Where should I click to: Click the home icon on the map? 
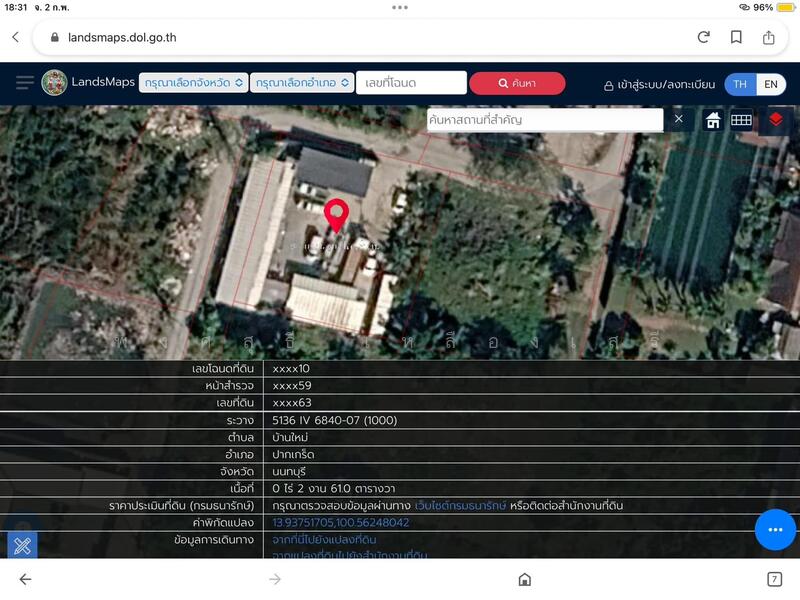point(713,120)
